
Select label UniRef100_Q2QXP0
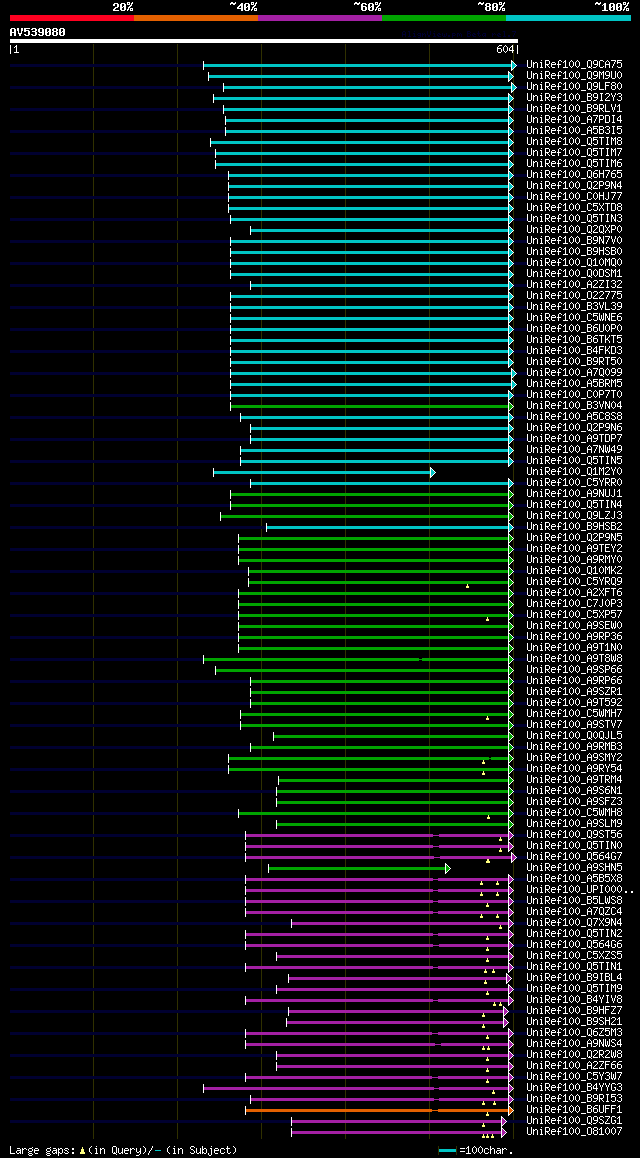pos(574,230)
